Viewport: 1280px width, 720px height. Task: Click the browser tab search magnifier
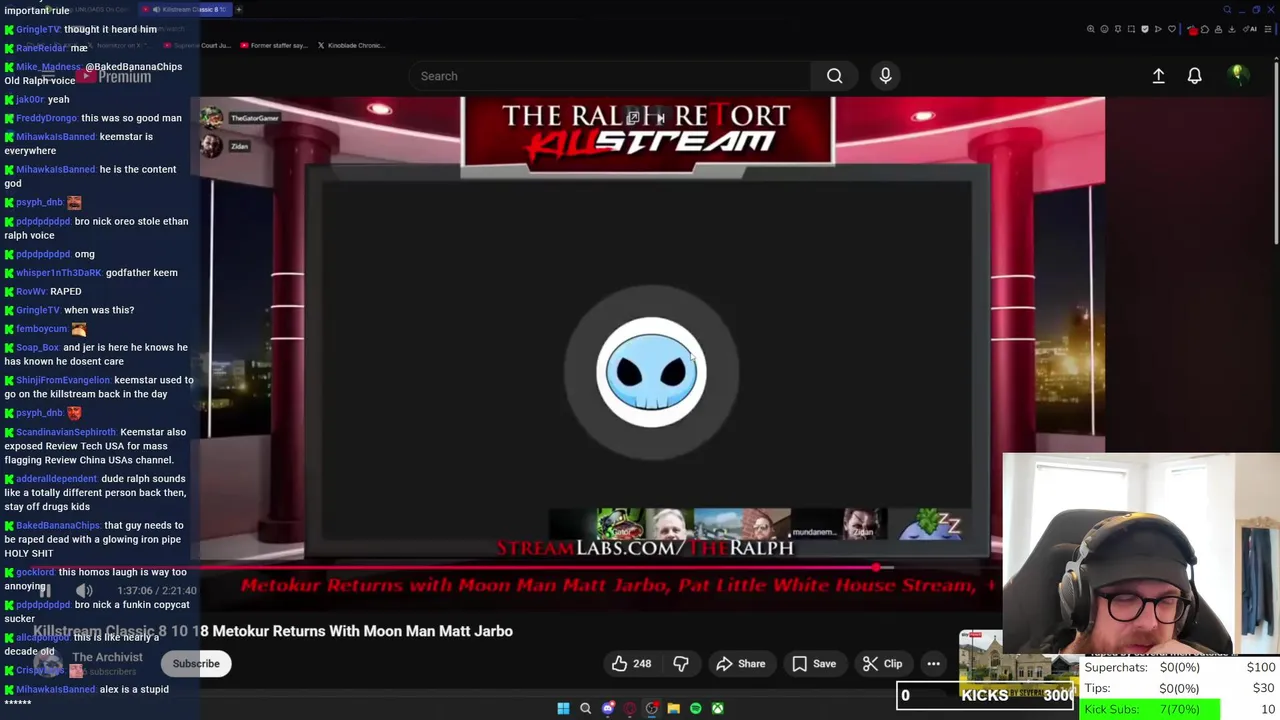point(1227,9)
